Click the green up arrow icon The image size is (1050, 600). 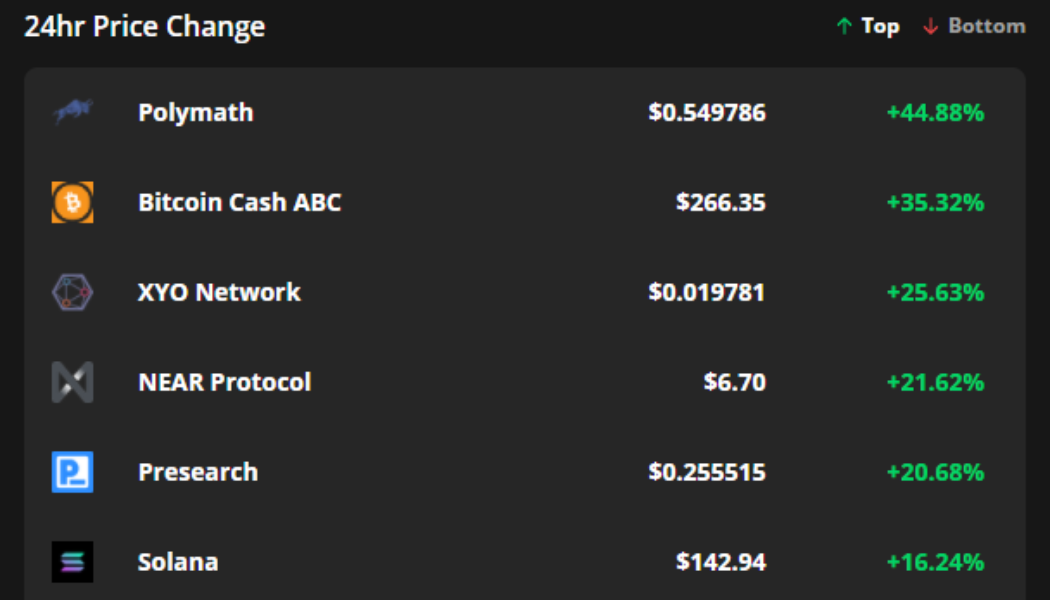[844, 27]
